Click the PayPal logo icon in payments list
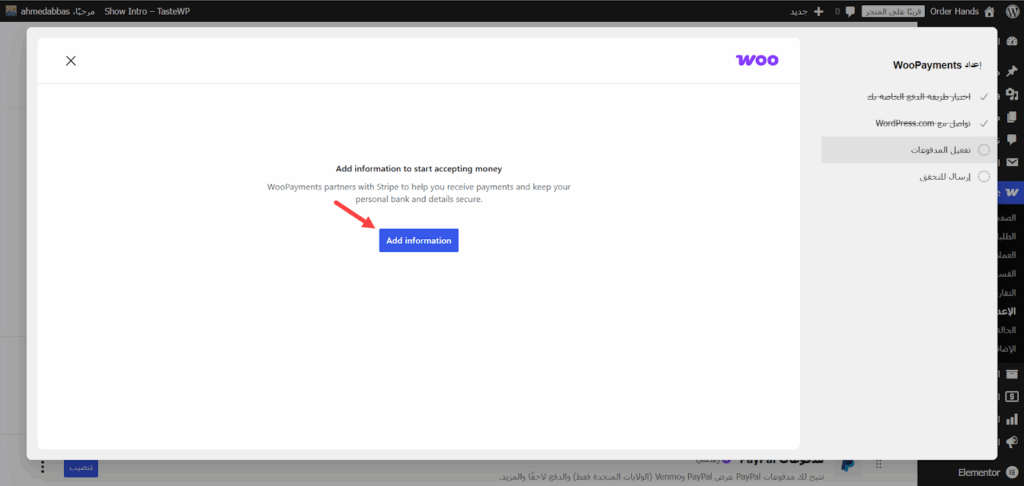The height and width of the screenshot is (486, 1024). click(847, 465)
